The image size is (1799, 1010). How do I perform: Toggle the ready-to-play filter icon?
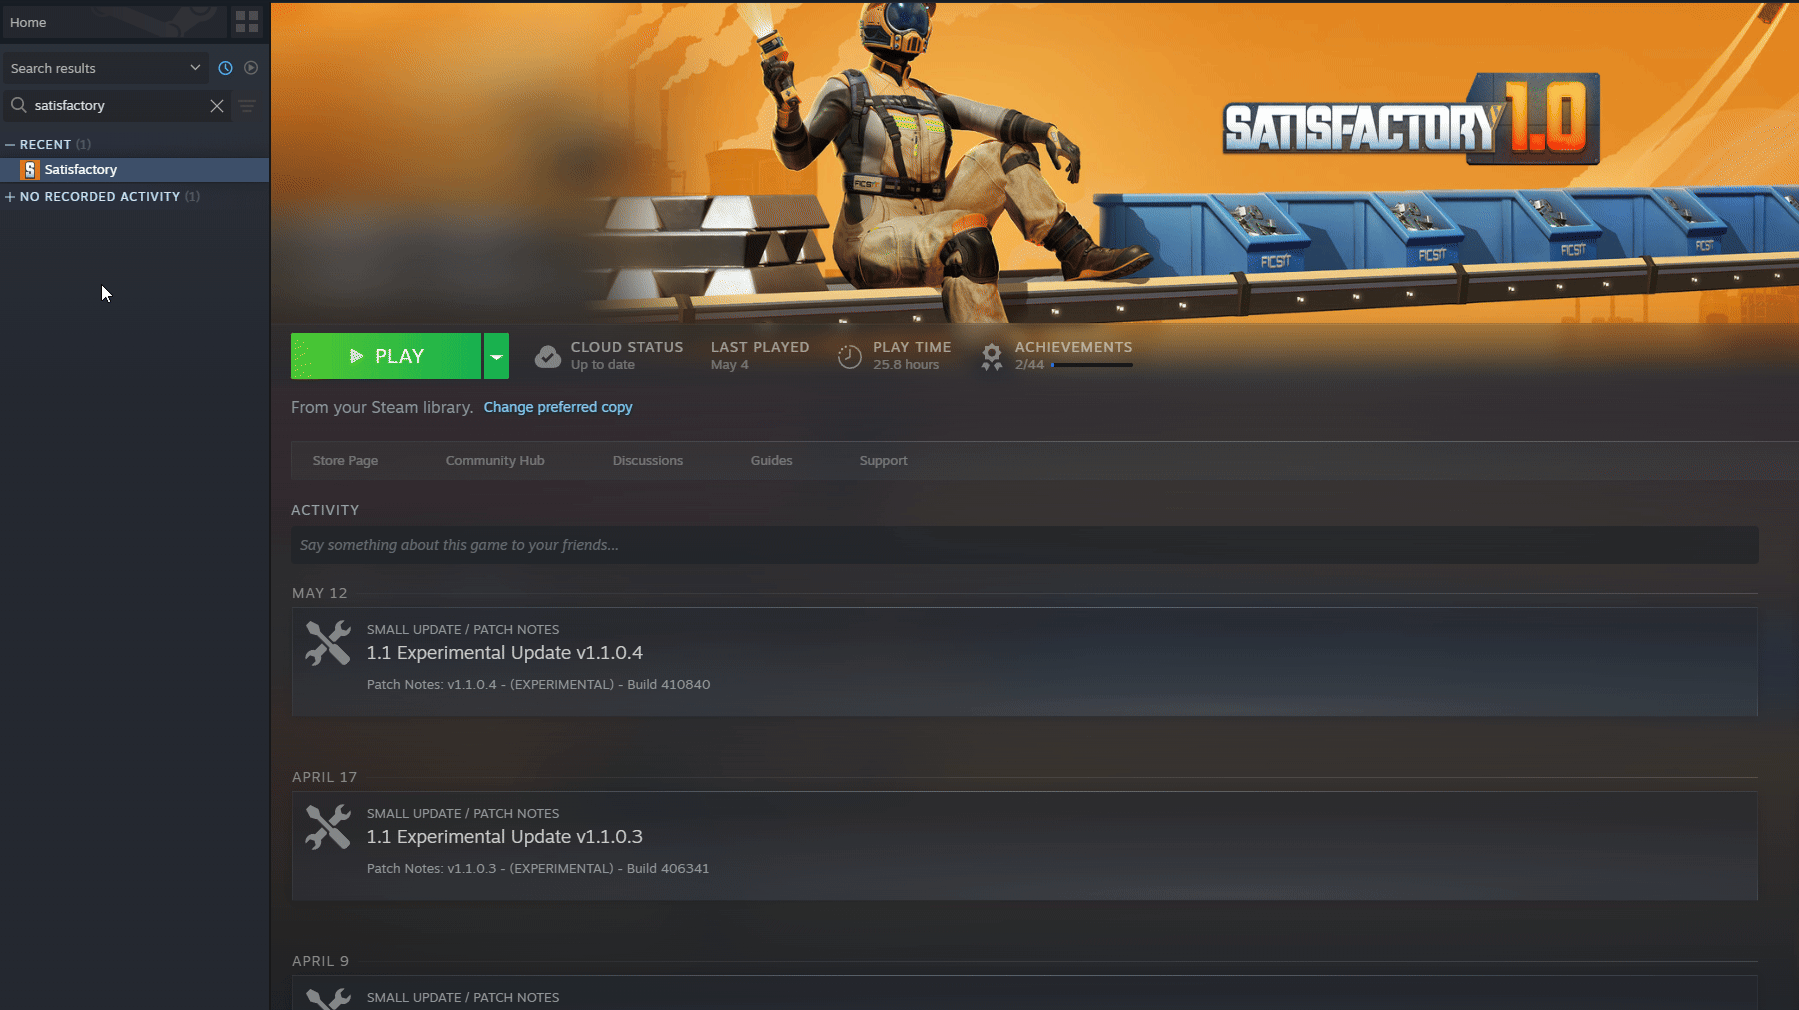[x=251, y=68]
